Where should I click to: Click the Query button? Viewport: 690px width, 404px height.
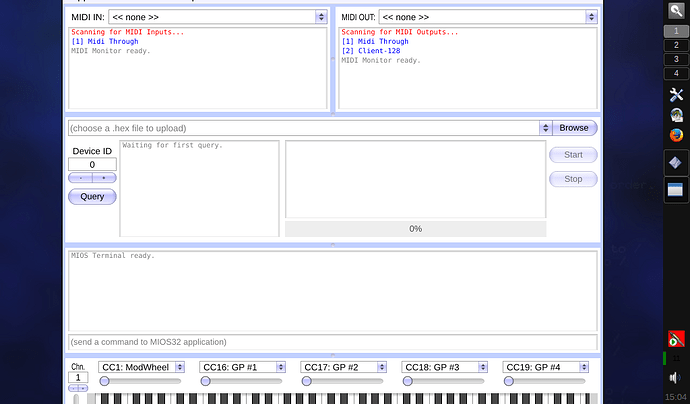click(92, 197)
